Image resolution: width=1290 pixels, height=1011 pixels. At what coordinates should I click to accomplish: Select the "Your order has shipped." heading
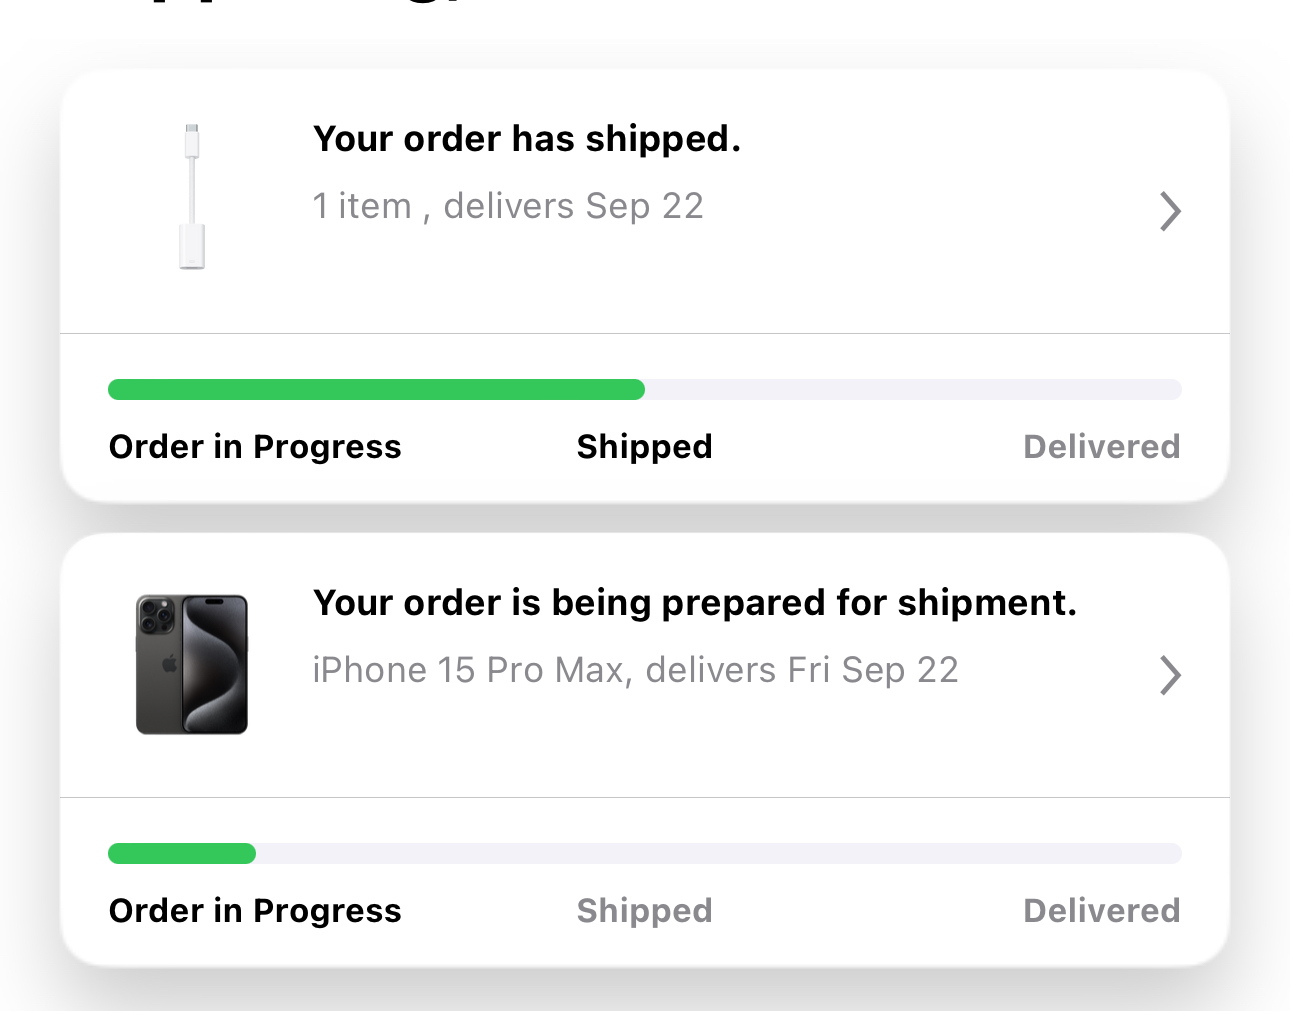(527, 139)
